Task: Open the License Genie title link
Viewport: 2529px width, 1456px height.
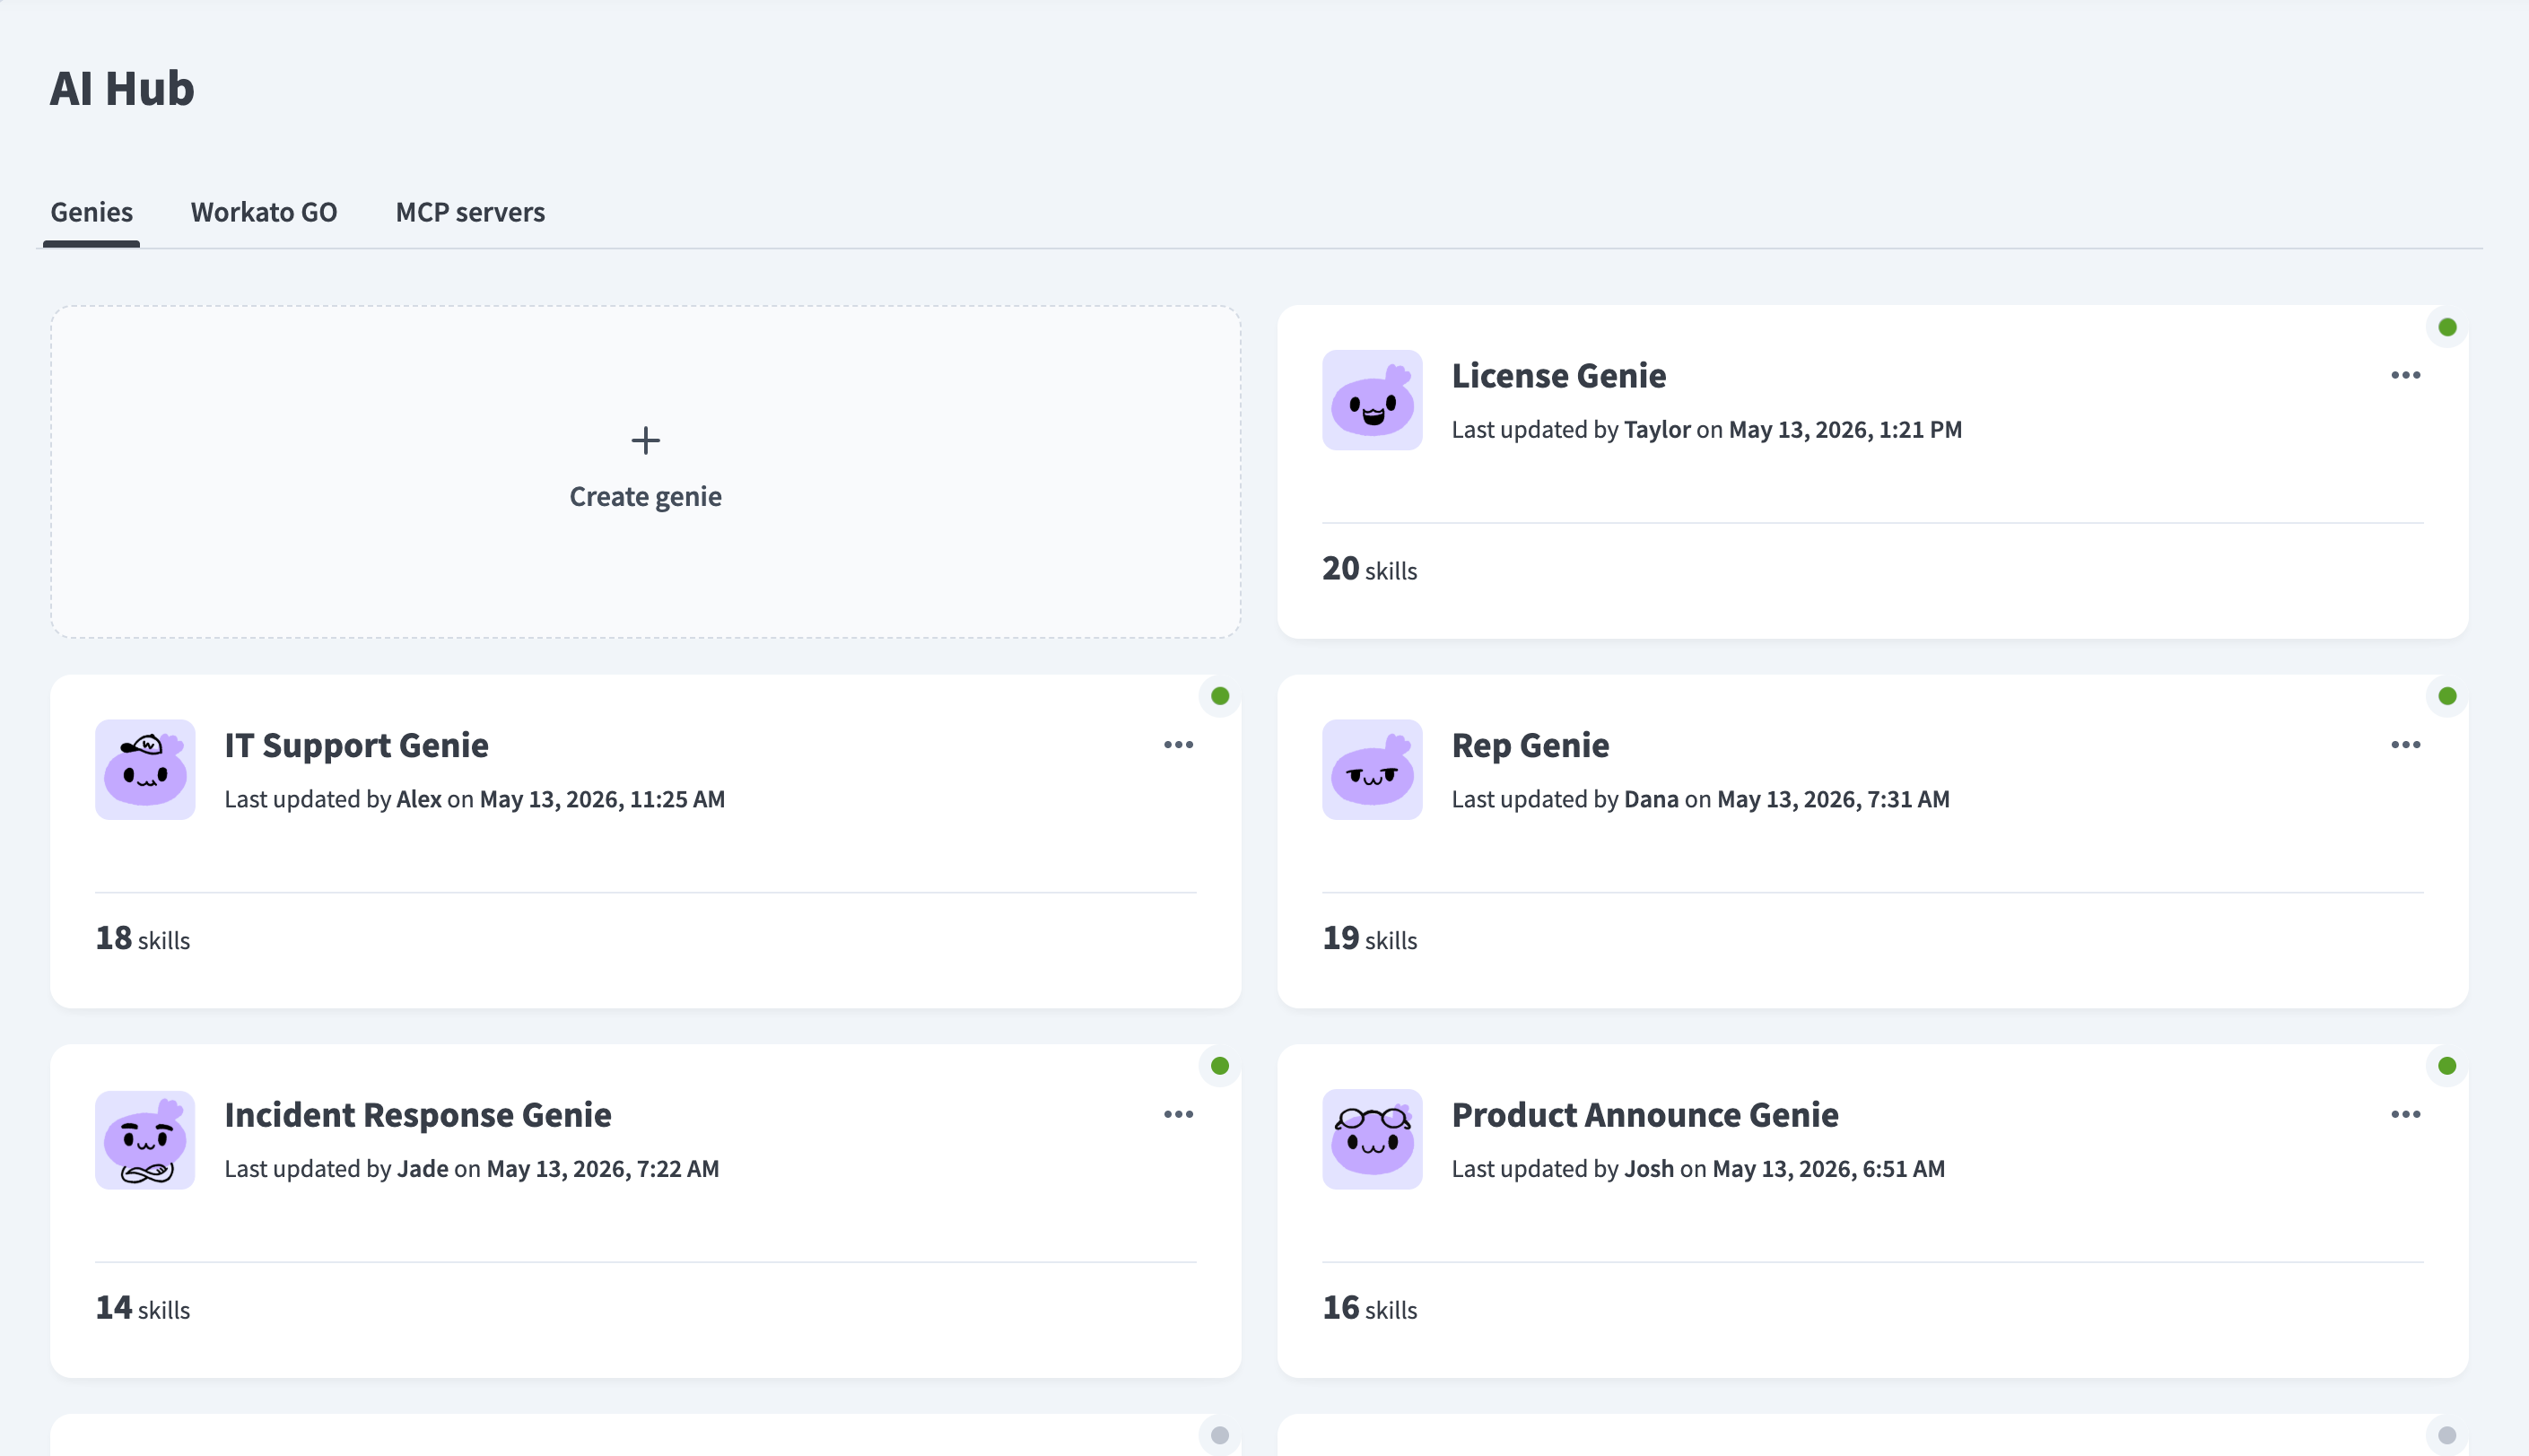Action: 1559,376
